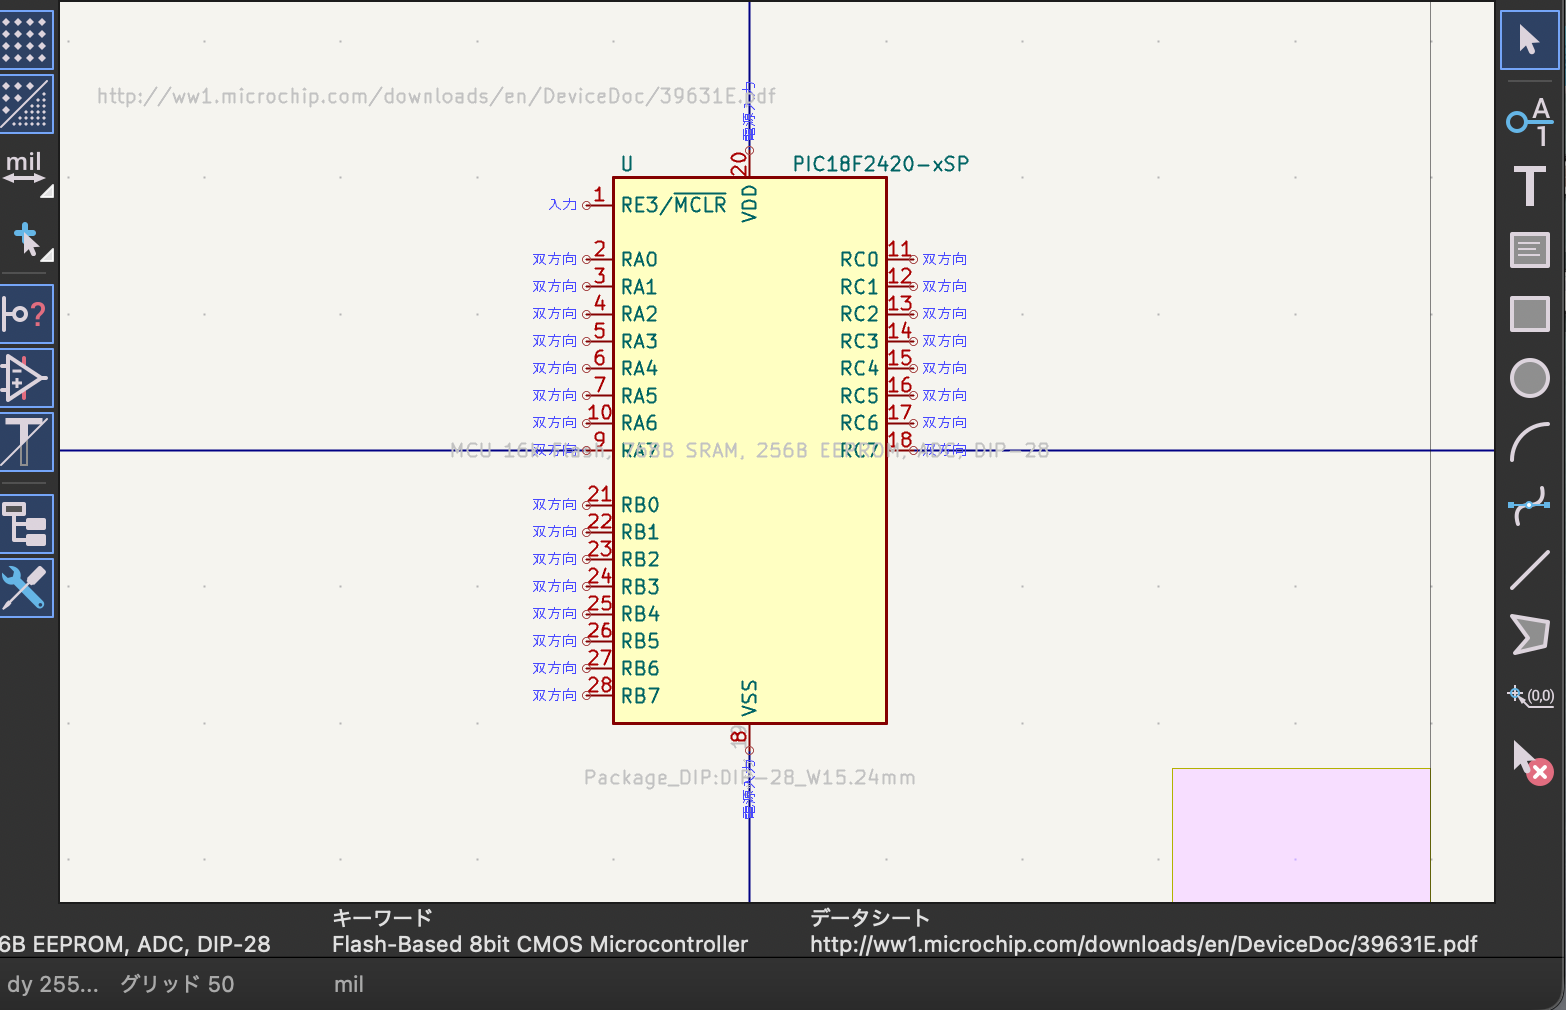Select the VDD pin label

click(x=749, y=203)
